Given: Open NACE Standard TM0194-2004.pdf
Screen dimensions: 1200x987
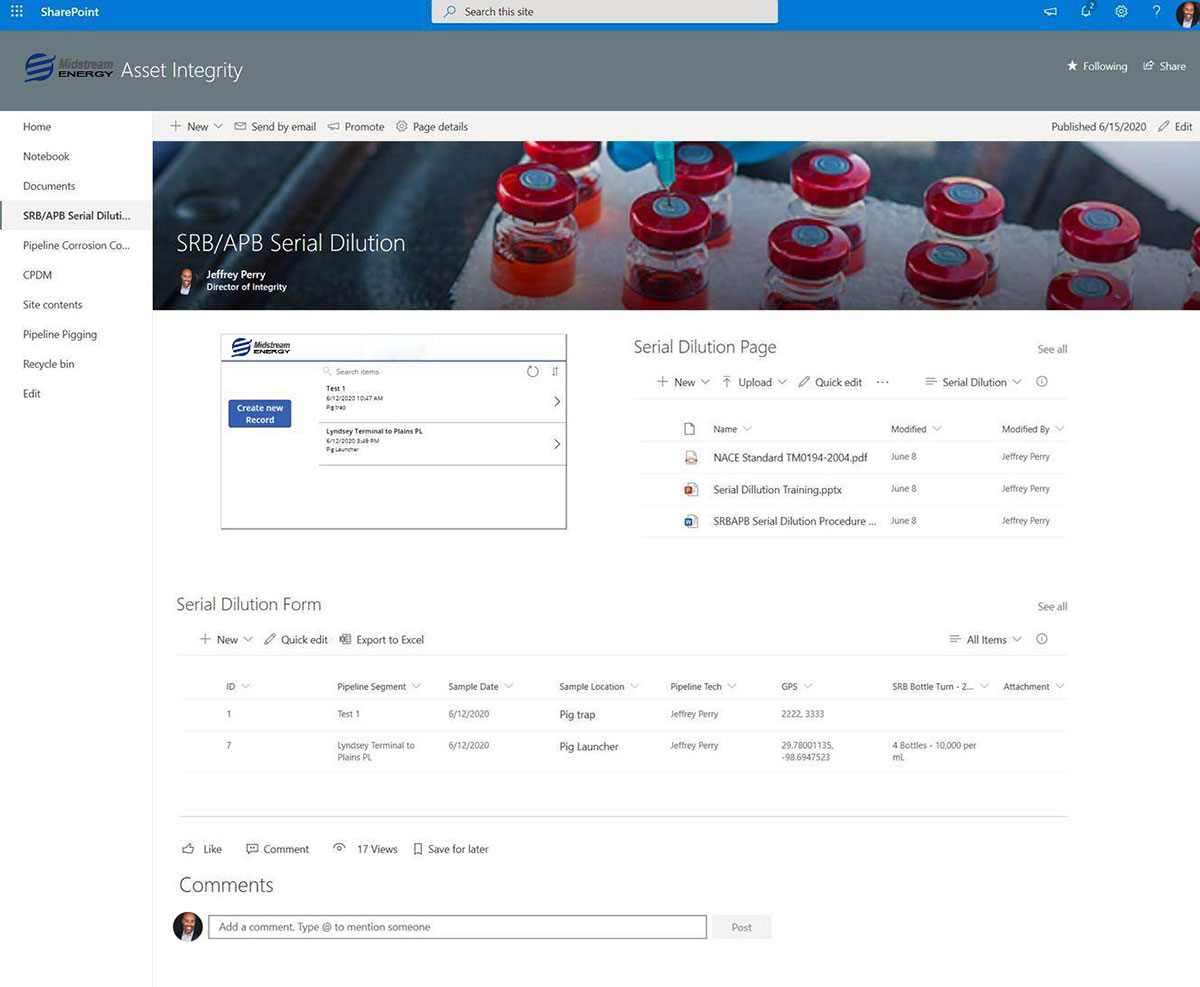Looking at the screenshot, I should coord(790,457).
